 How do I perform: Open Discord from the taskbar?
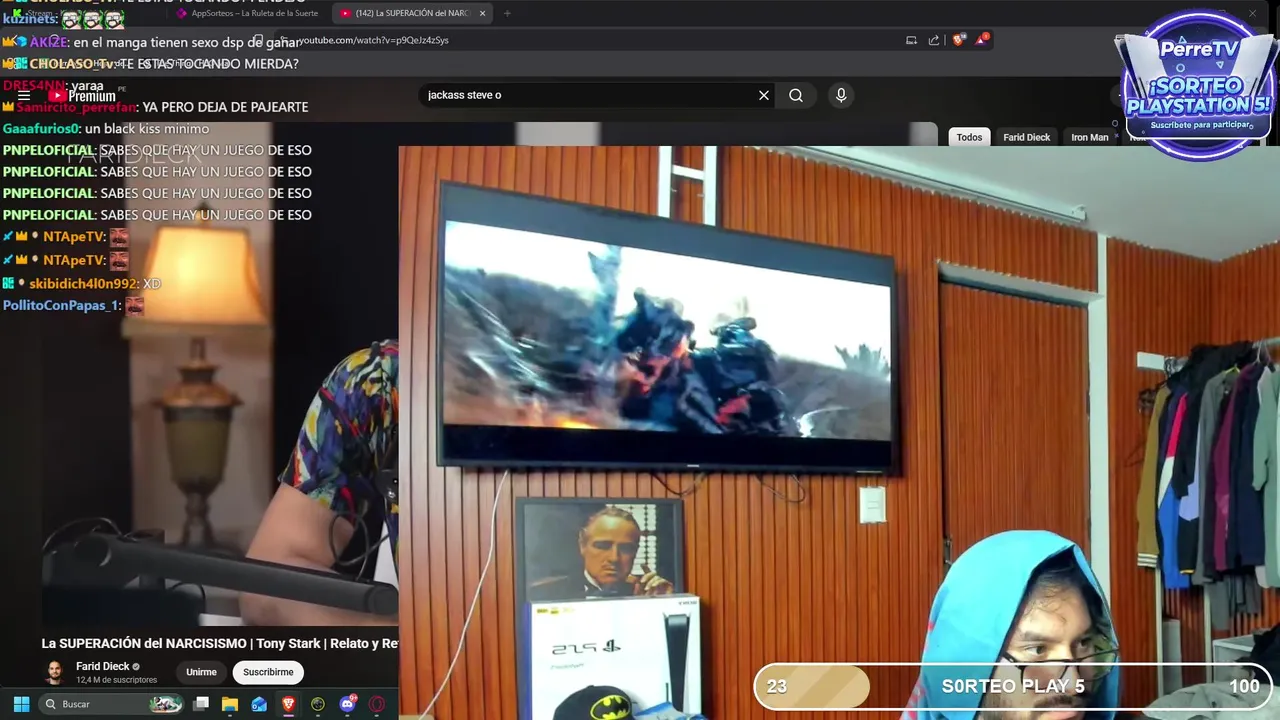[x=347, y=704]
